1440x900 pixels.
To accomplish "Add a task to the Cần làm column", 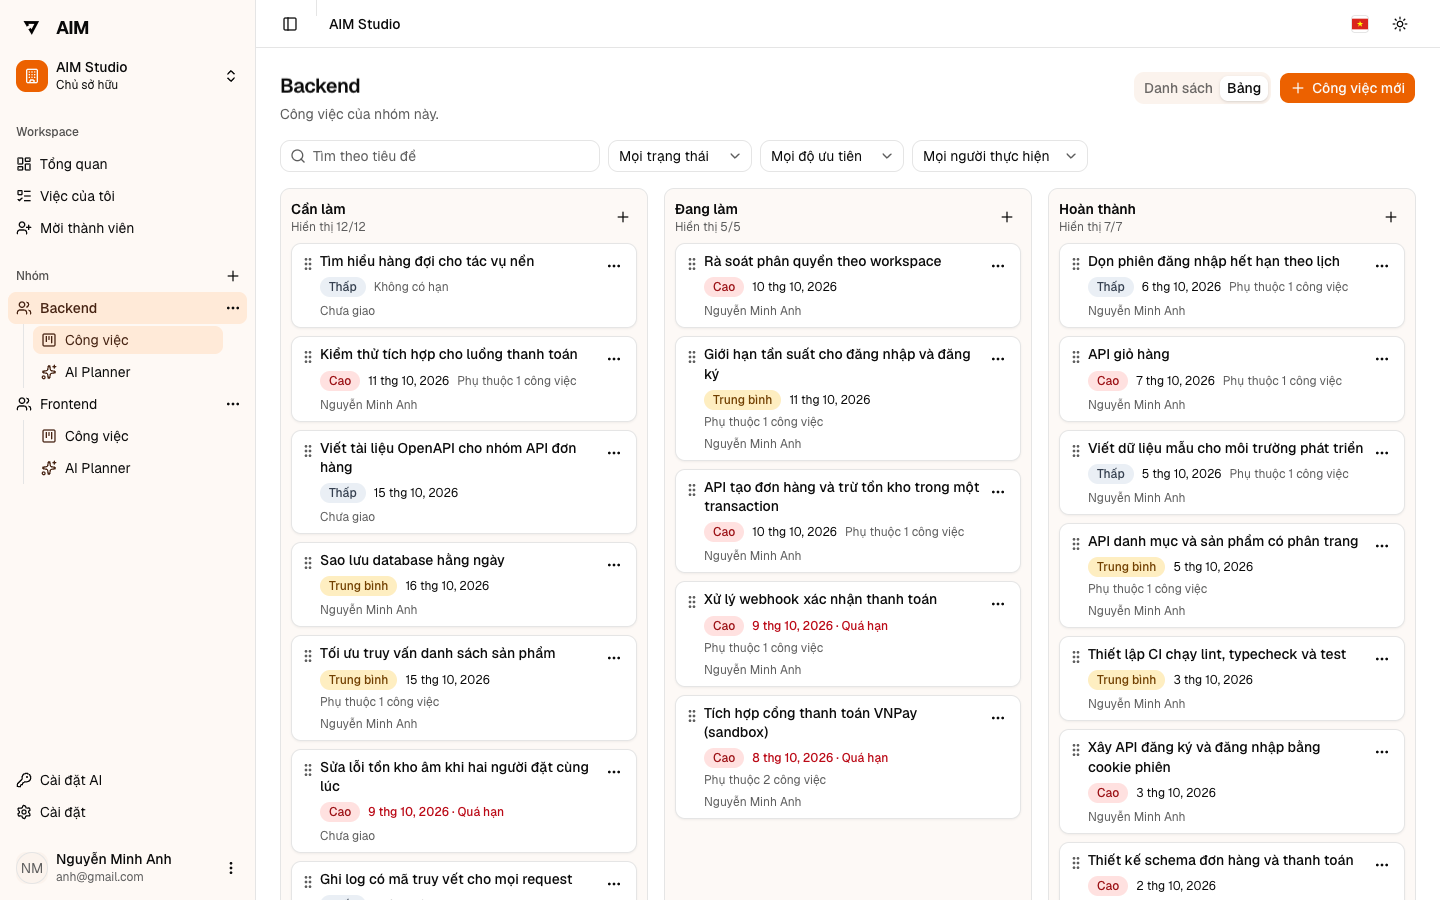I will pyautogui.click(x=623, y=217).
